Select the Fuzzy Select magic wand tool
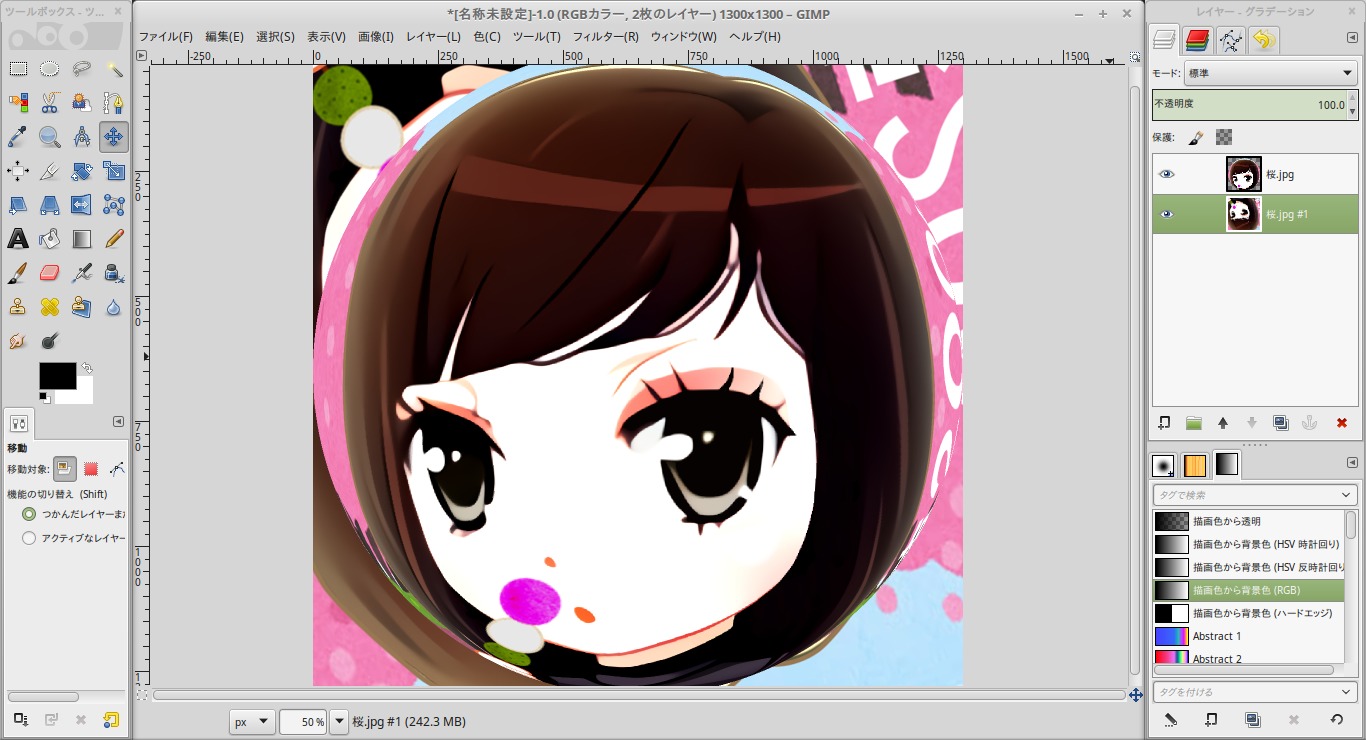This screenshot has width=1366, height=740. (114, 69)
